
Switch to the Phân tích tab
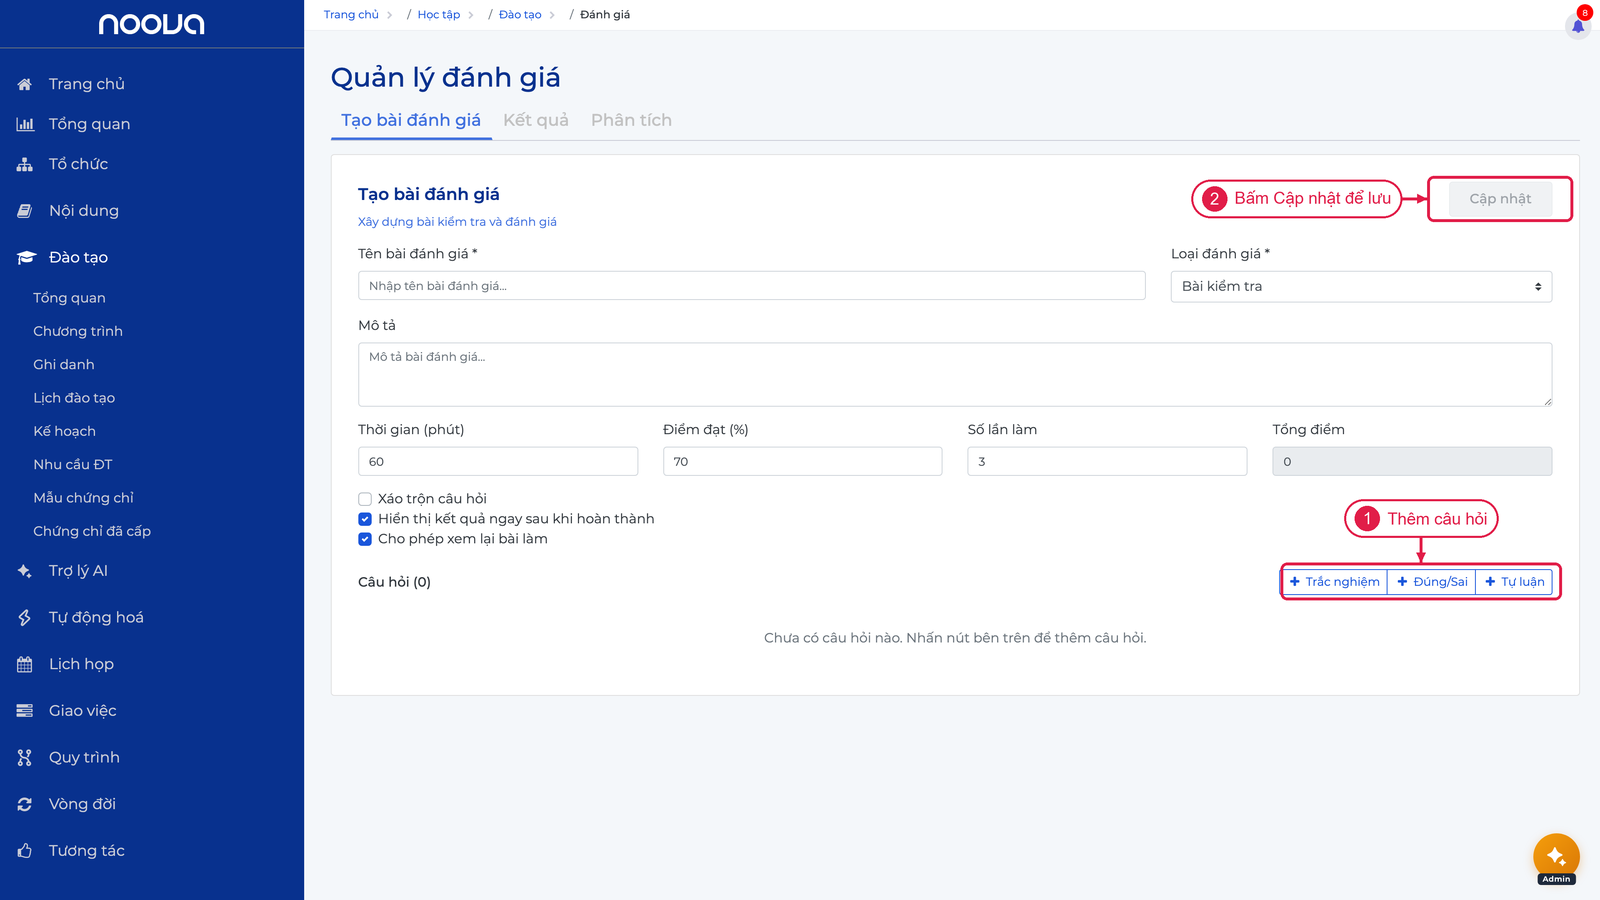point(631,120)
